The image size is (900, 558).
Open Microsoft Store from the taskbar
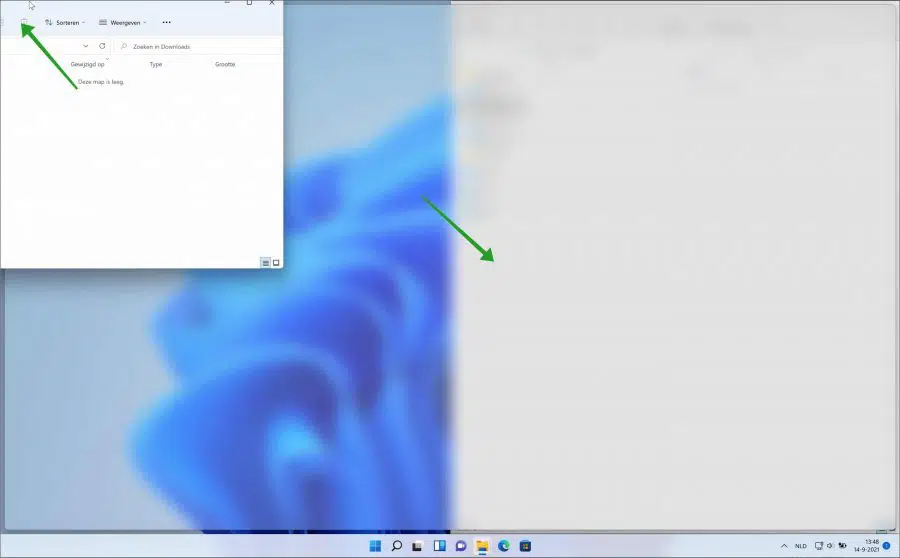coord(525,546)
